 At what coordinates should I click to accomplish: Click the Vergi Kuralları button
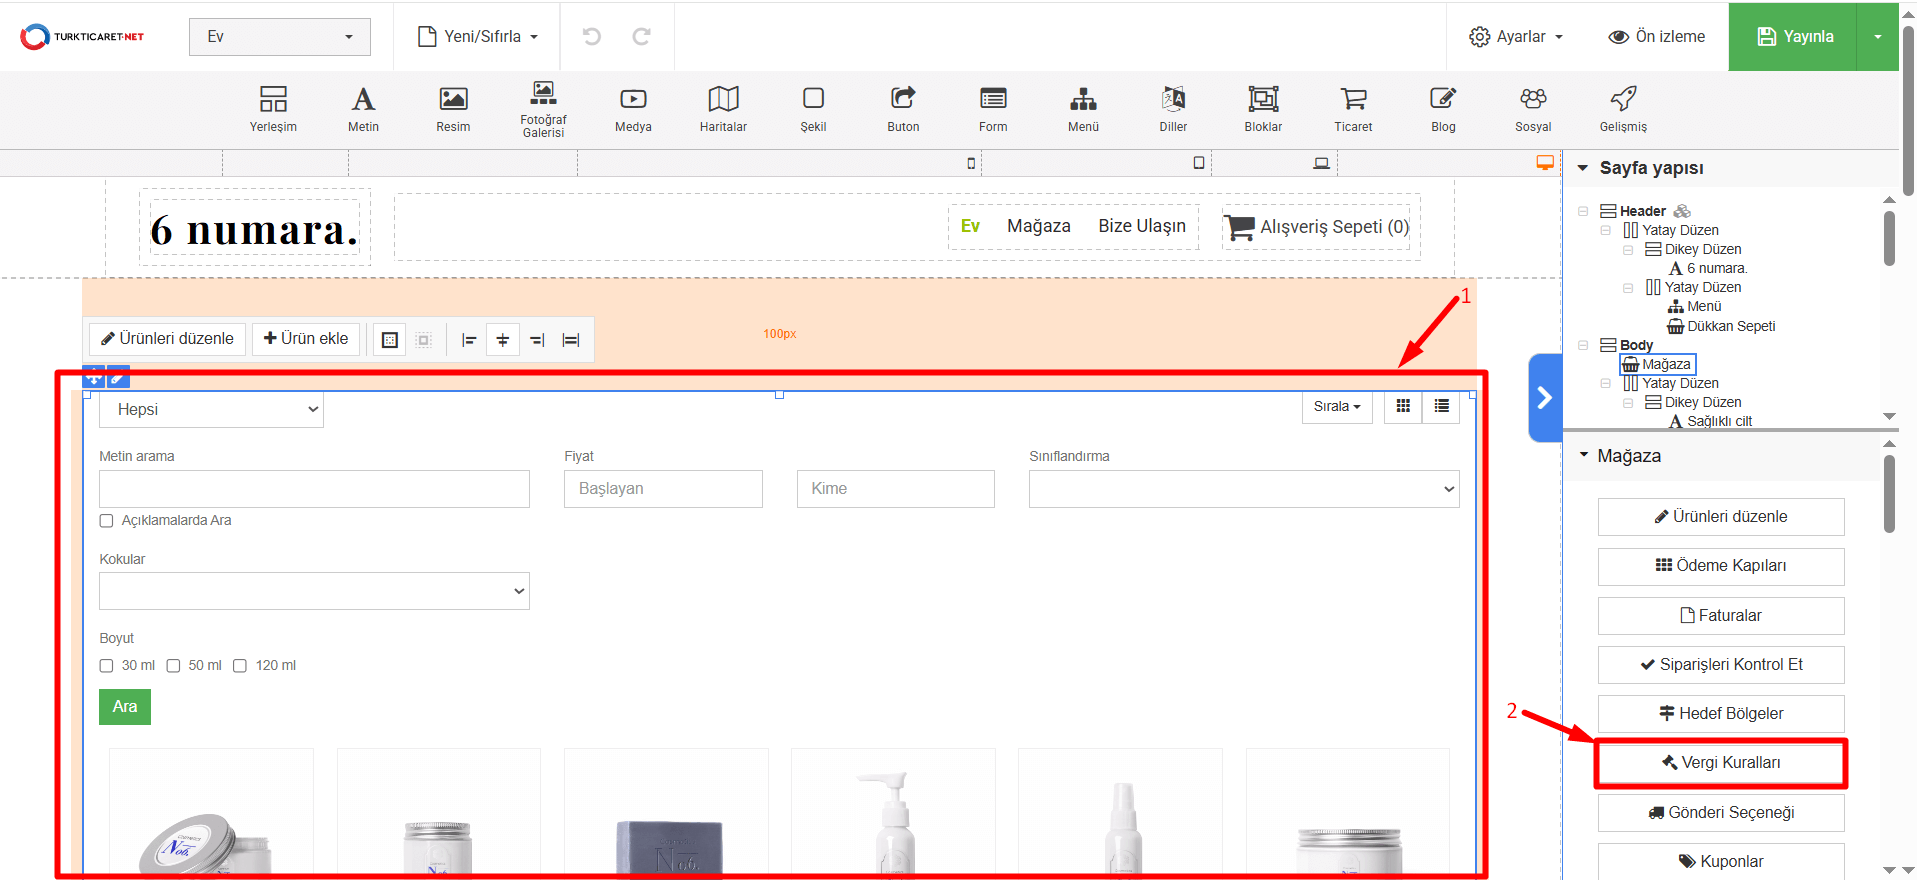[1721, 763]
